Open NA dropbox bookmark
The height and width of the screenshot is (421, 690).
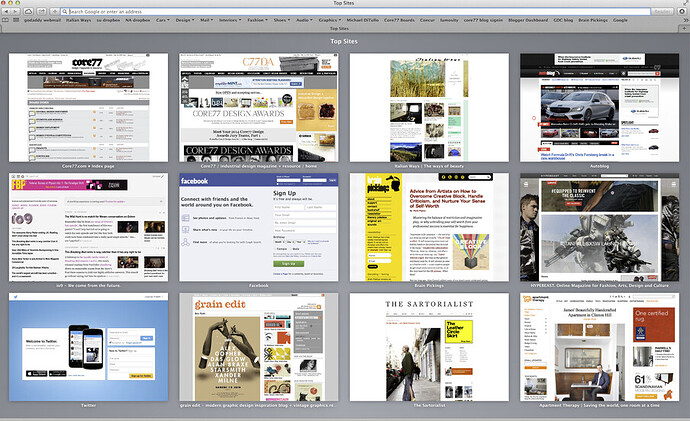click(138, 20)
